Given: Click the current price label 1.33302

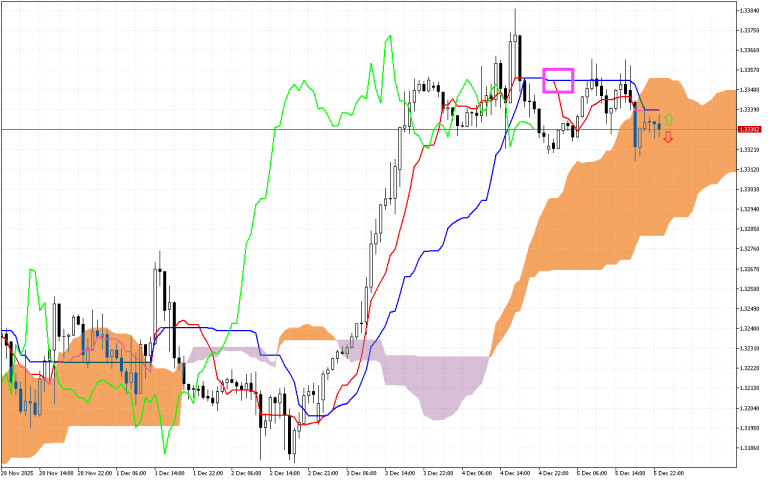Looking at the screenshot, I should (x=749, y=130).
